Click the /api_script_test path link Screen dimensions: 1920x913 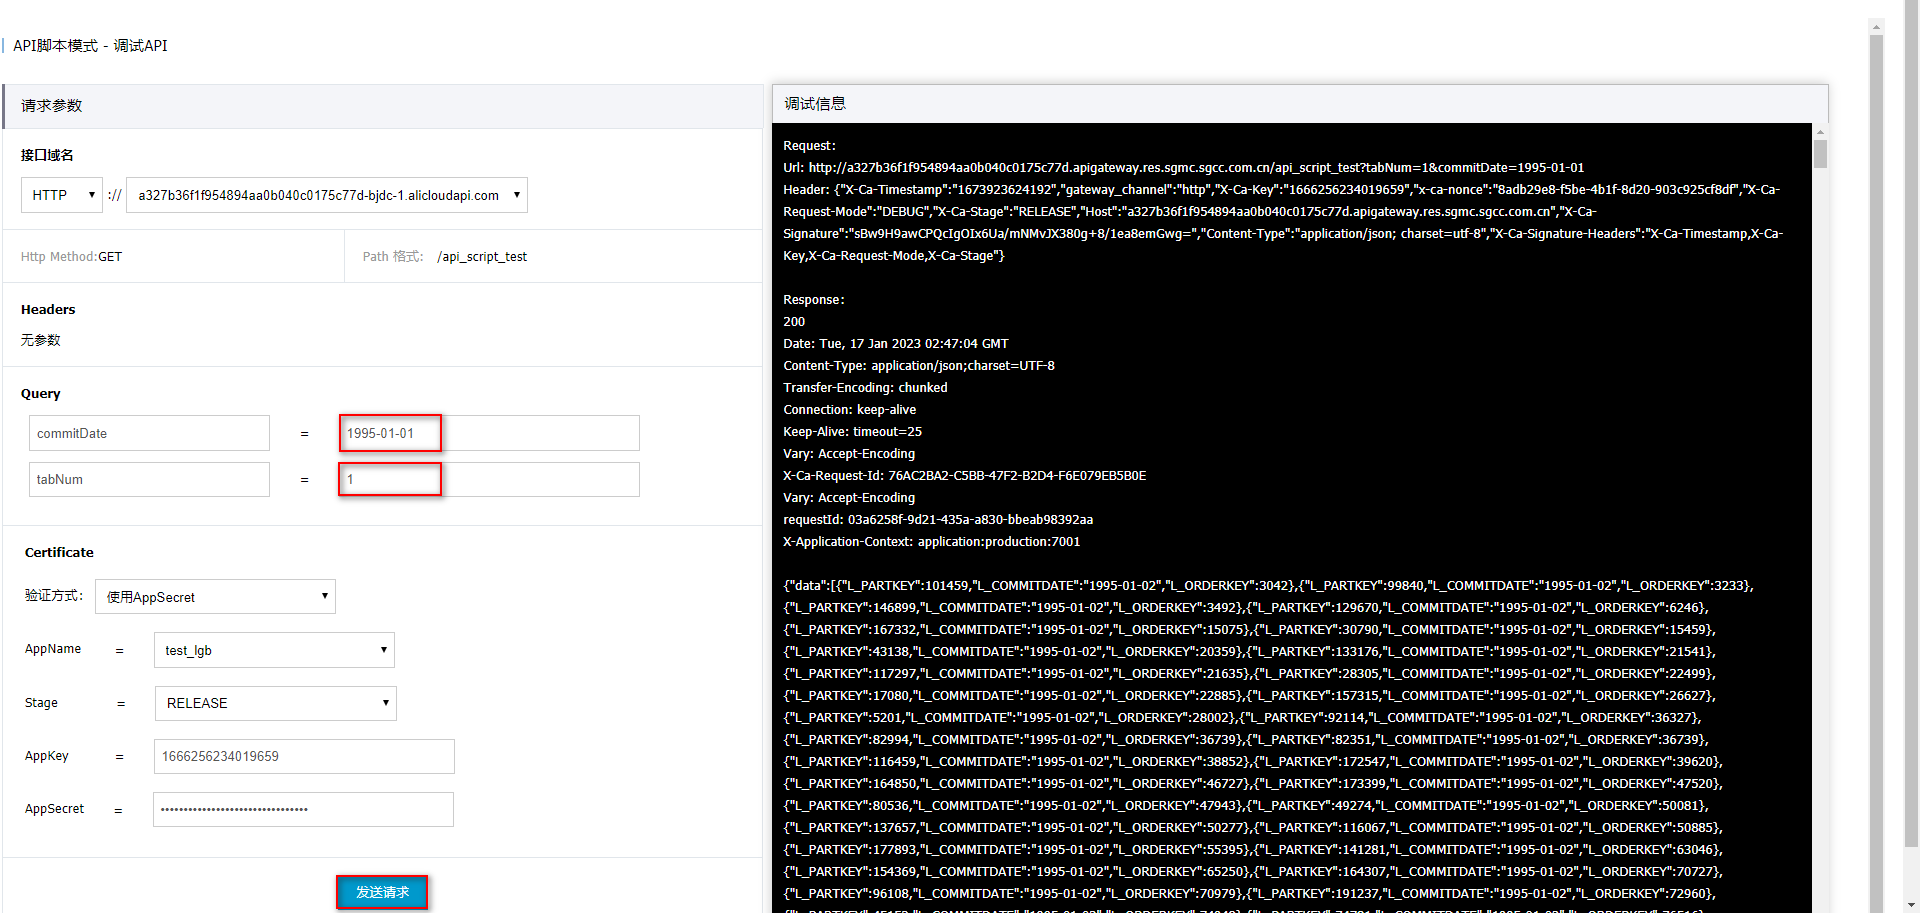click(482, 256)
